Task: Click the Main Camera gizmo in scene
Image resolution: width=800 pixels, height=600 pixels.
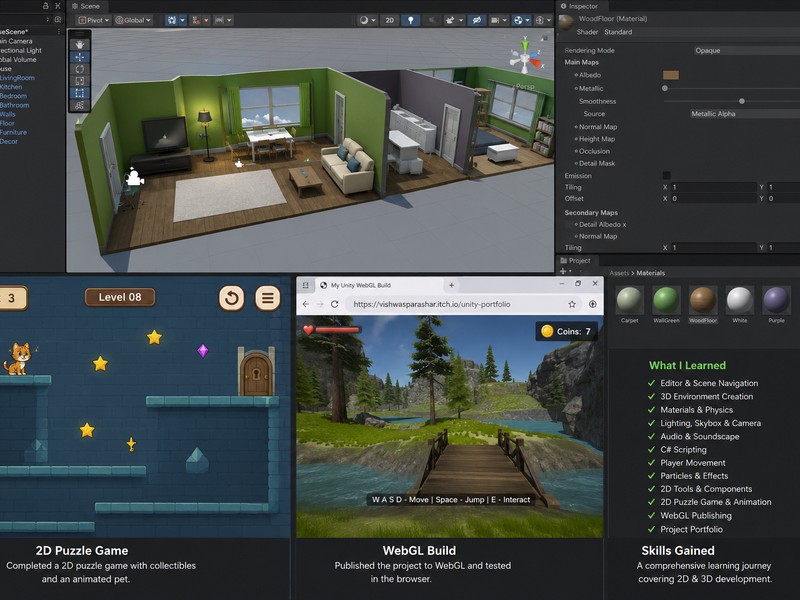Action: 134,177
